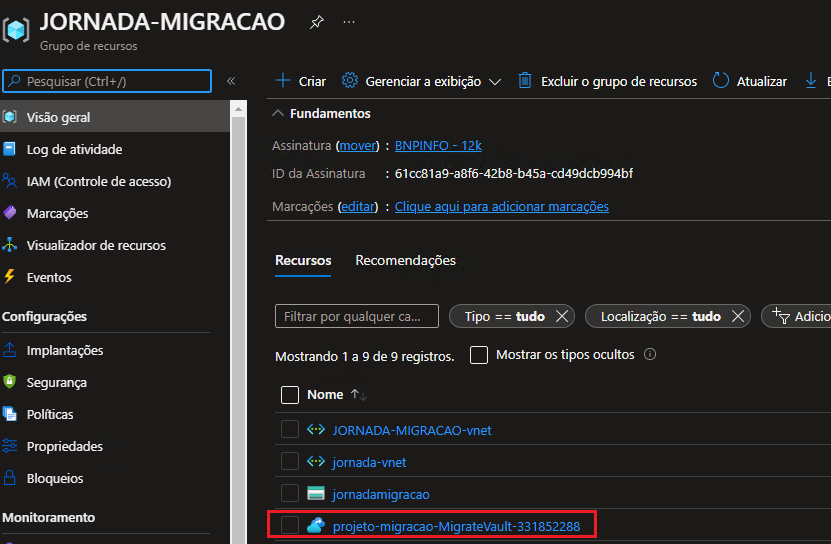Image resolution: width=831 pixels, height=544 pixels.
Task: Click 'Clique aqui para adicionar marcações'
Action: 502,206
